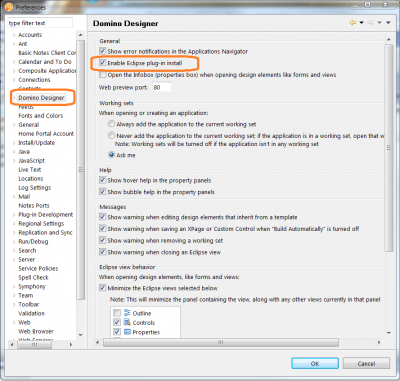Select Always add application to working set
The width and height of the screenshot is (400, 381).
111,124
